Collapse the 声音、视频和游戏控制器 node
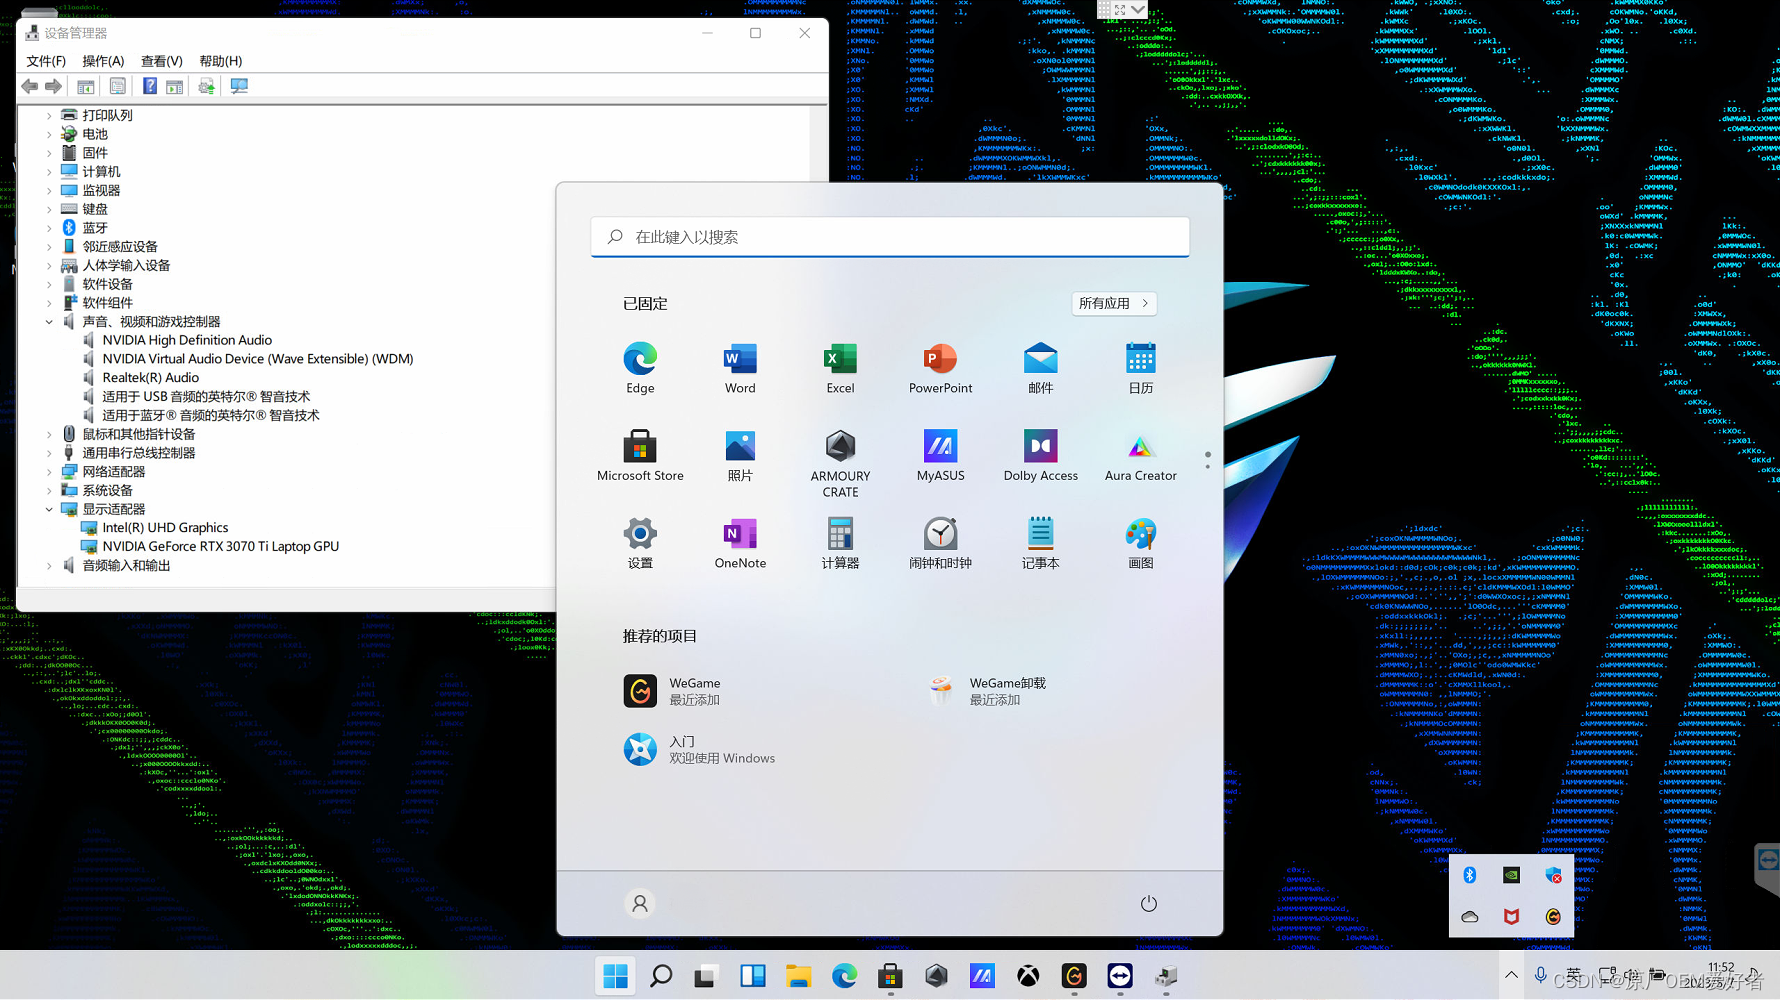 coord(49,322)
